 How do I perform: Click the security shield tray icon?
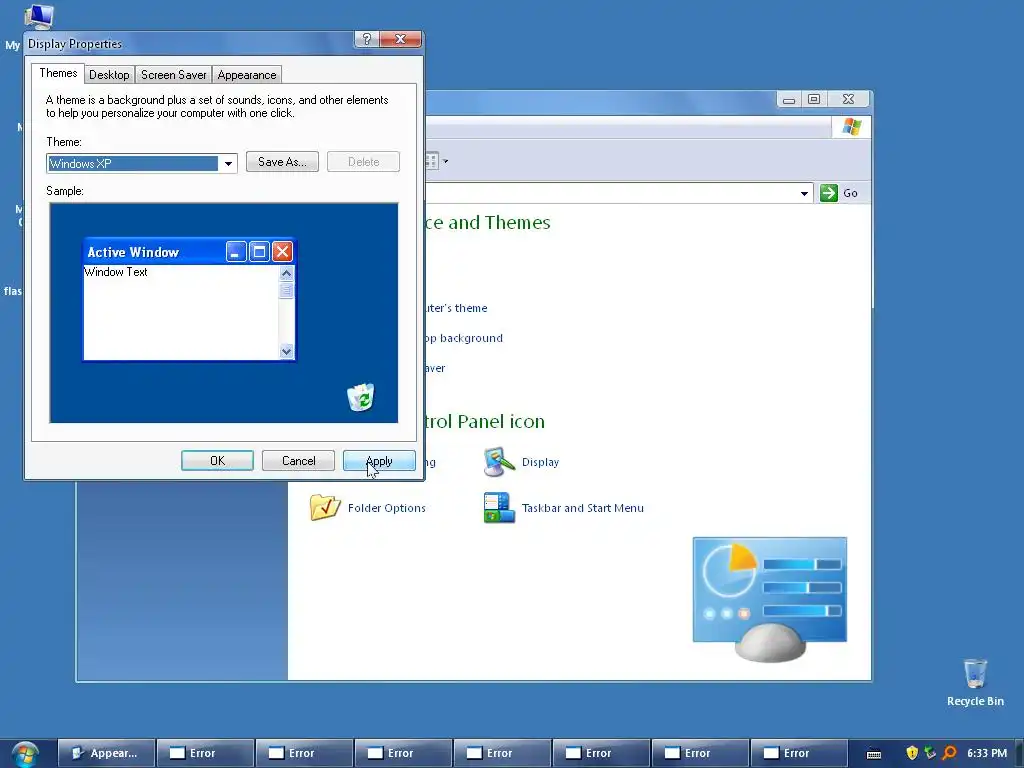(912, 753)
